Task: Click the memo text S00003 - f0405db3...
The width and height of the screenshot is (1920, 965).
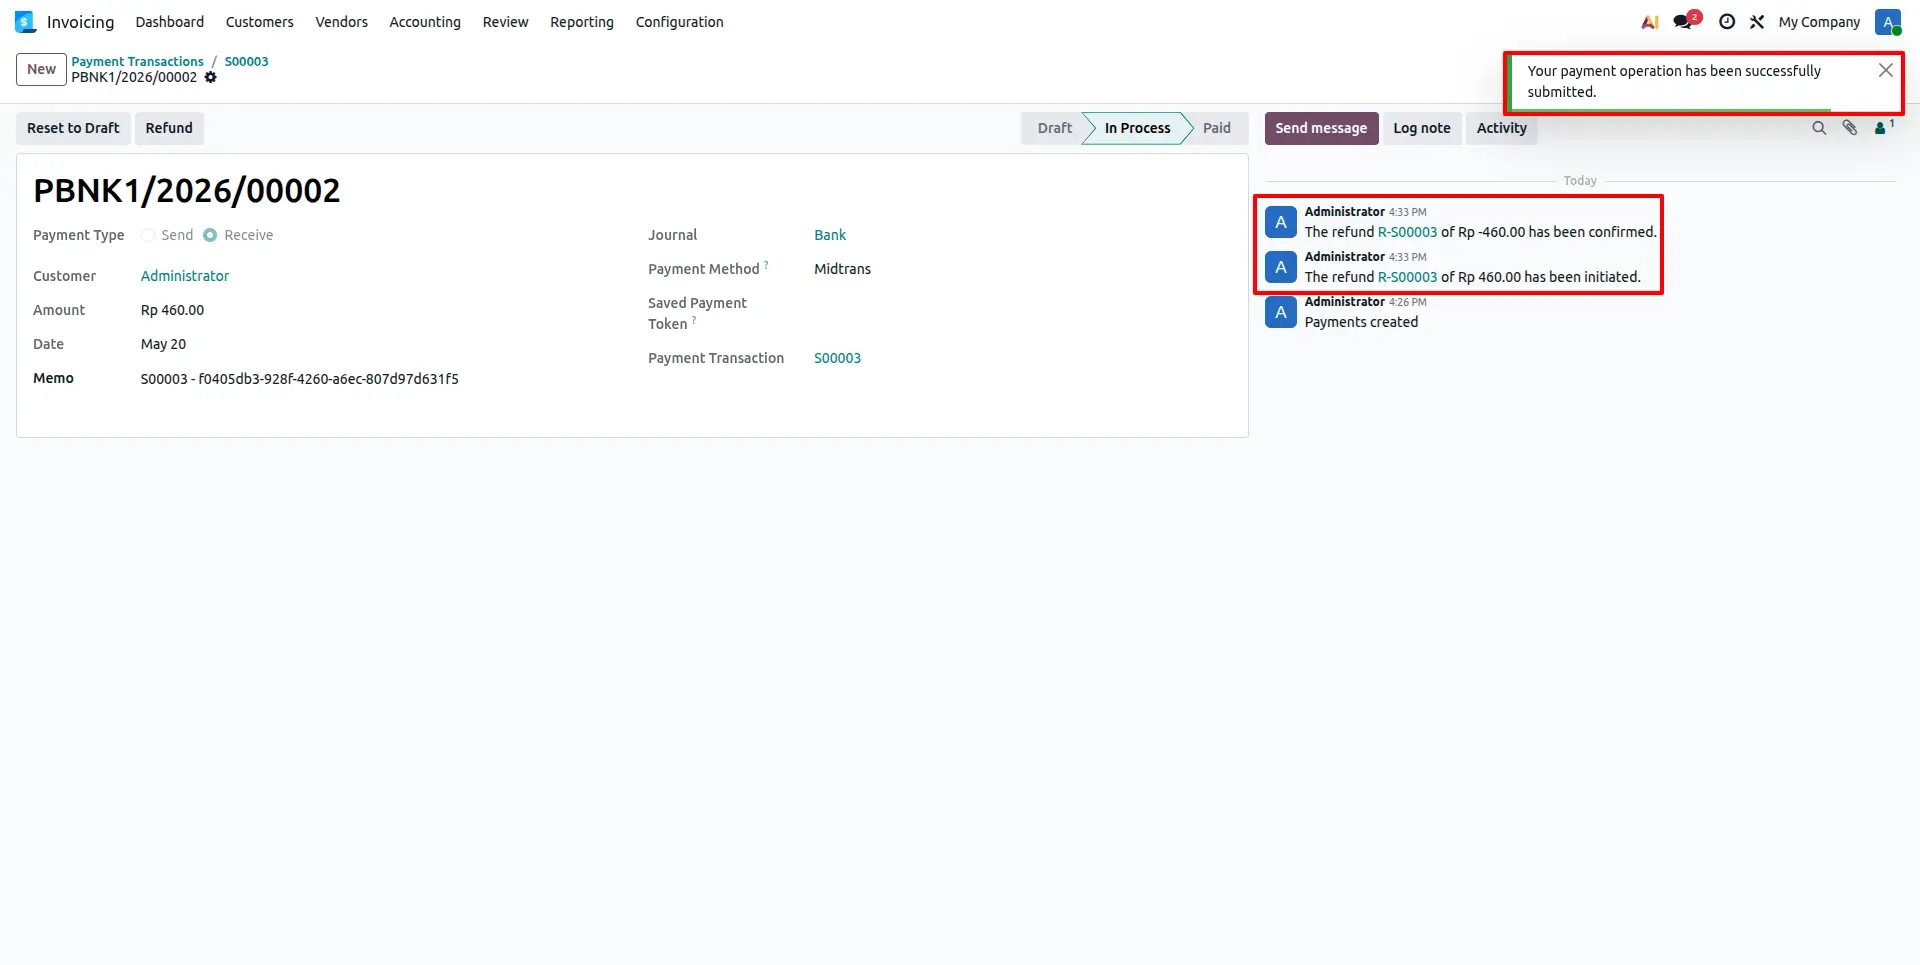Action: coord(300,379)
